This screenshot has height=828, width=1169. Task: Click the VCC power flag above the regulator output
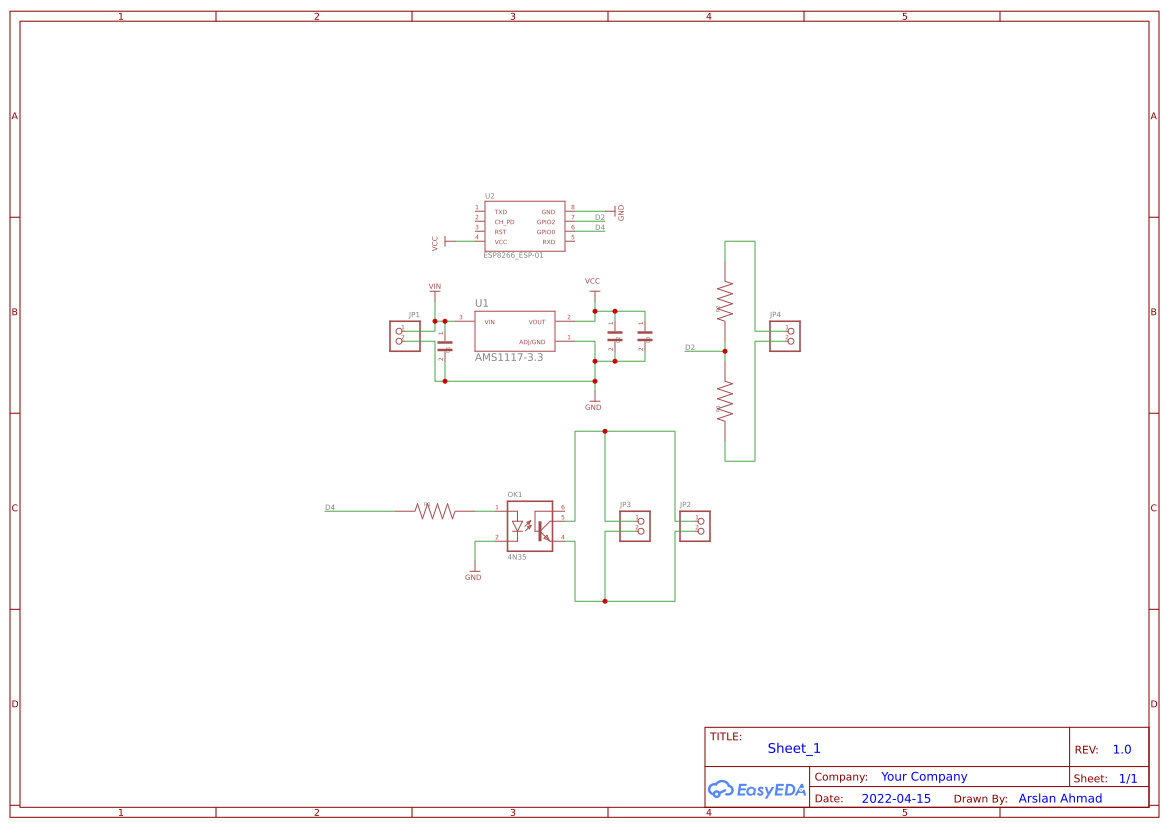coord(593,282)
